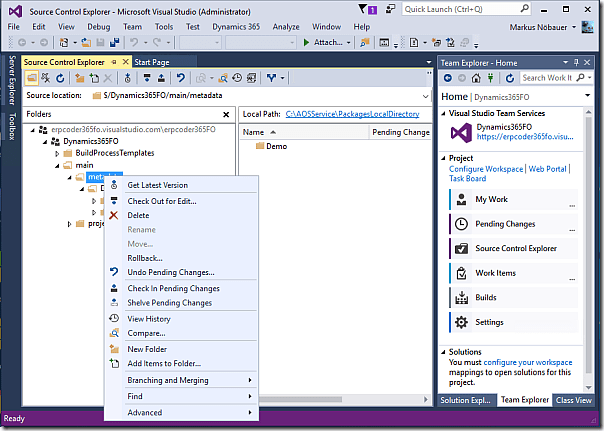Viewport: 604px width, 431px height.
Task: Click the Branch toolbar icon
Action: point(272,78)
